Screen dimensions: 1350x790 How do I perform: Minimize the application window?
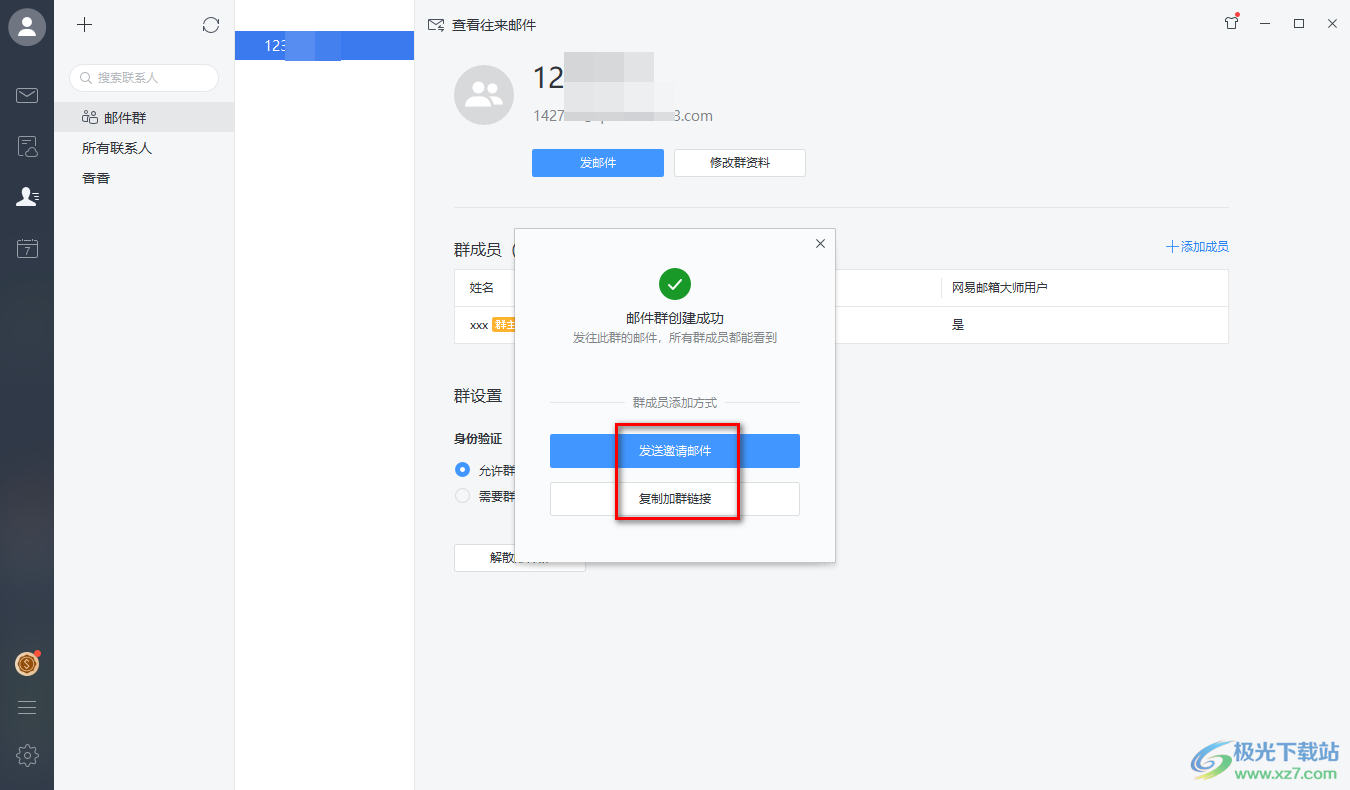tap(1265, 24)
